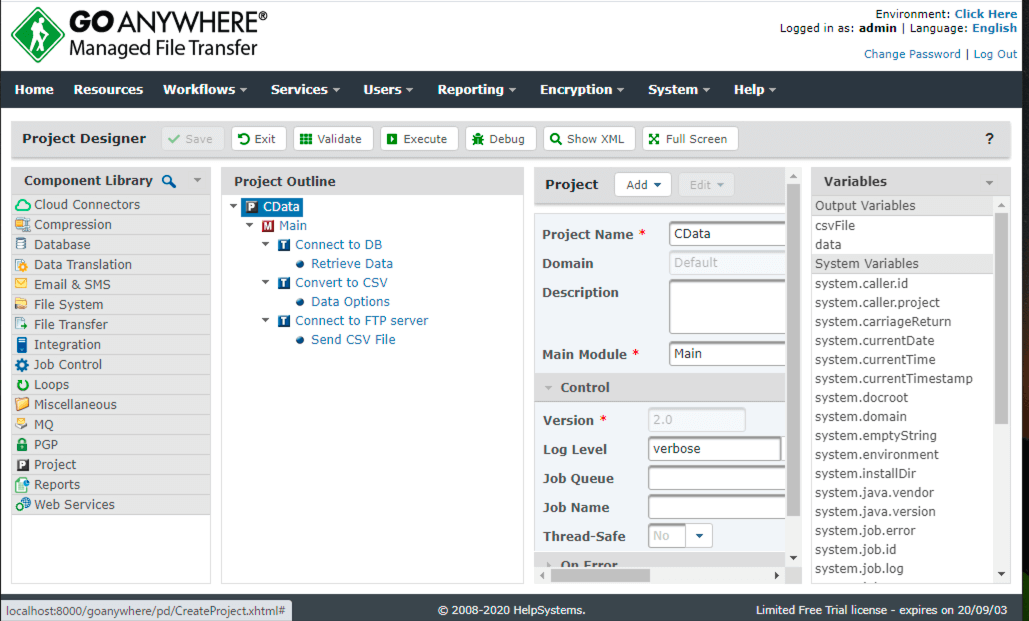Open the Users menu

click(x=388, y=89)
